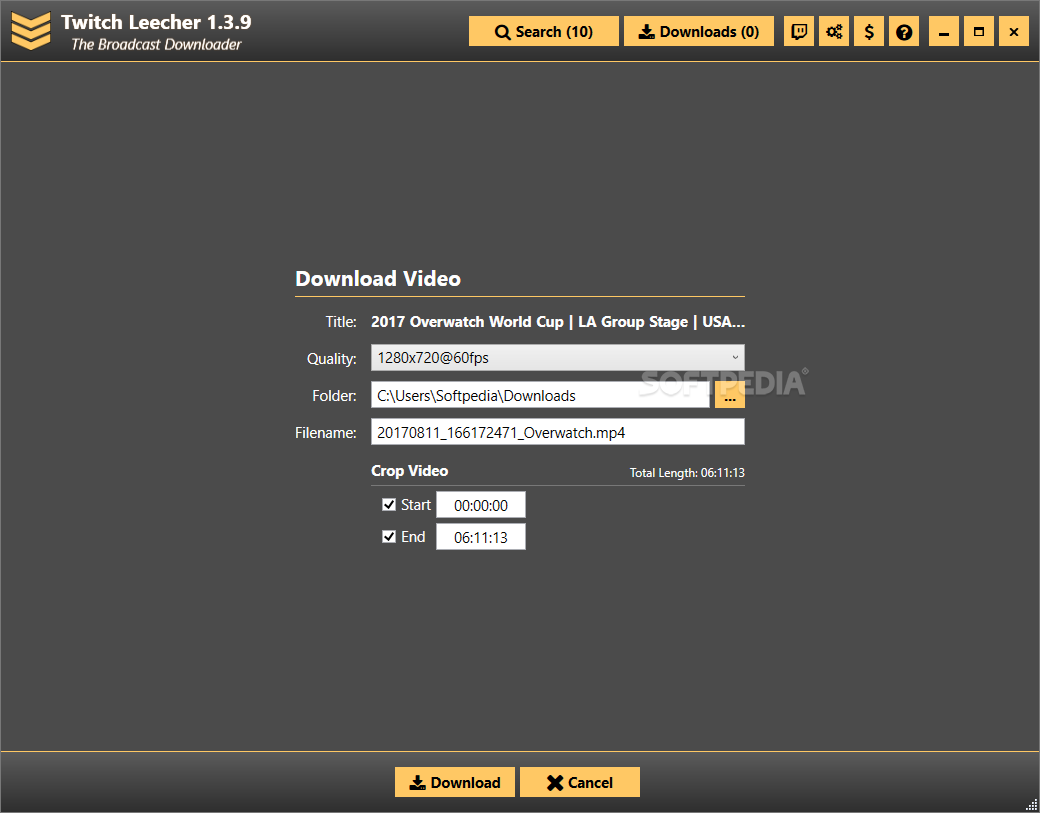
Task: Maximize the Twitch Leecher window
Action: point(979,31)
